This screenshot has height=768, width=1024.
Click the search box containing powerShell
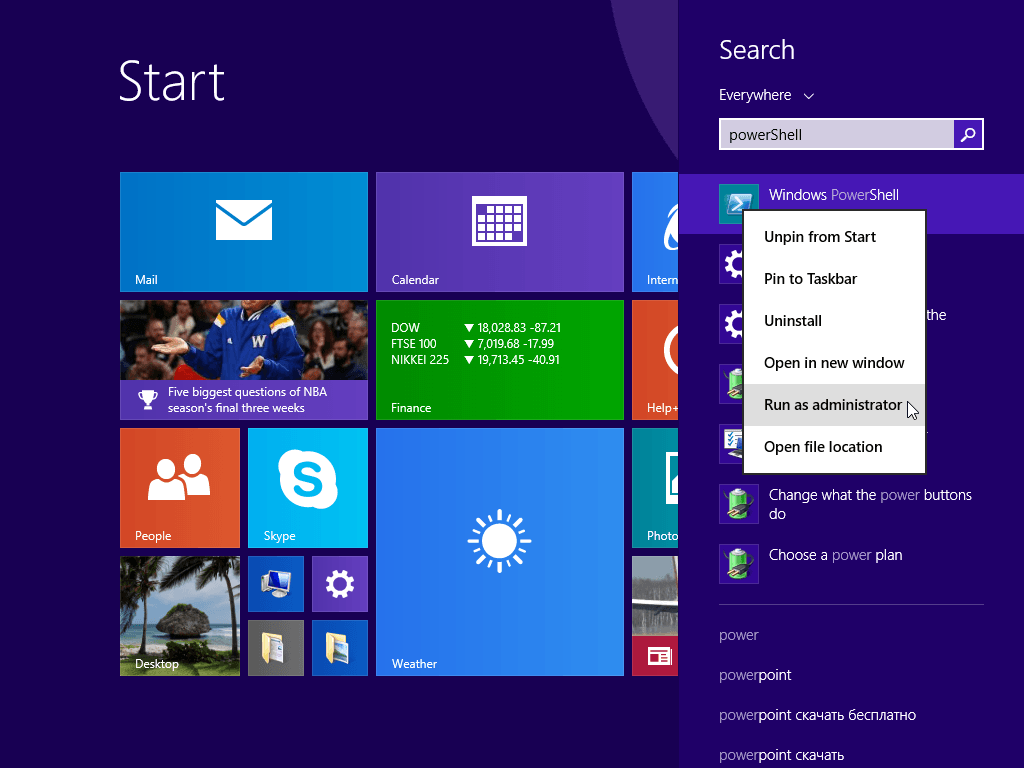(x=836, y=134)
